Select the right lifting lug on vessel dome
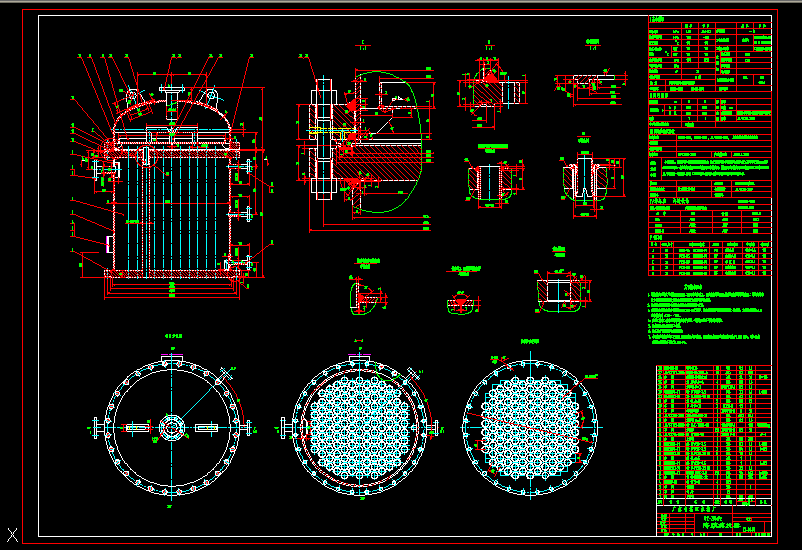This screenshot has width=802, height=550. tap(212, 95)
